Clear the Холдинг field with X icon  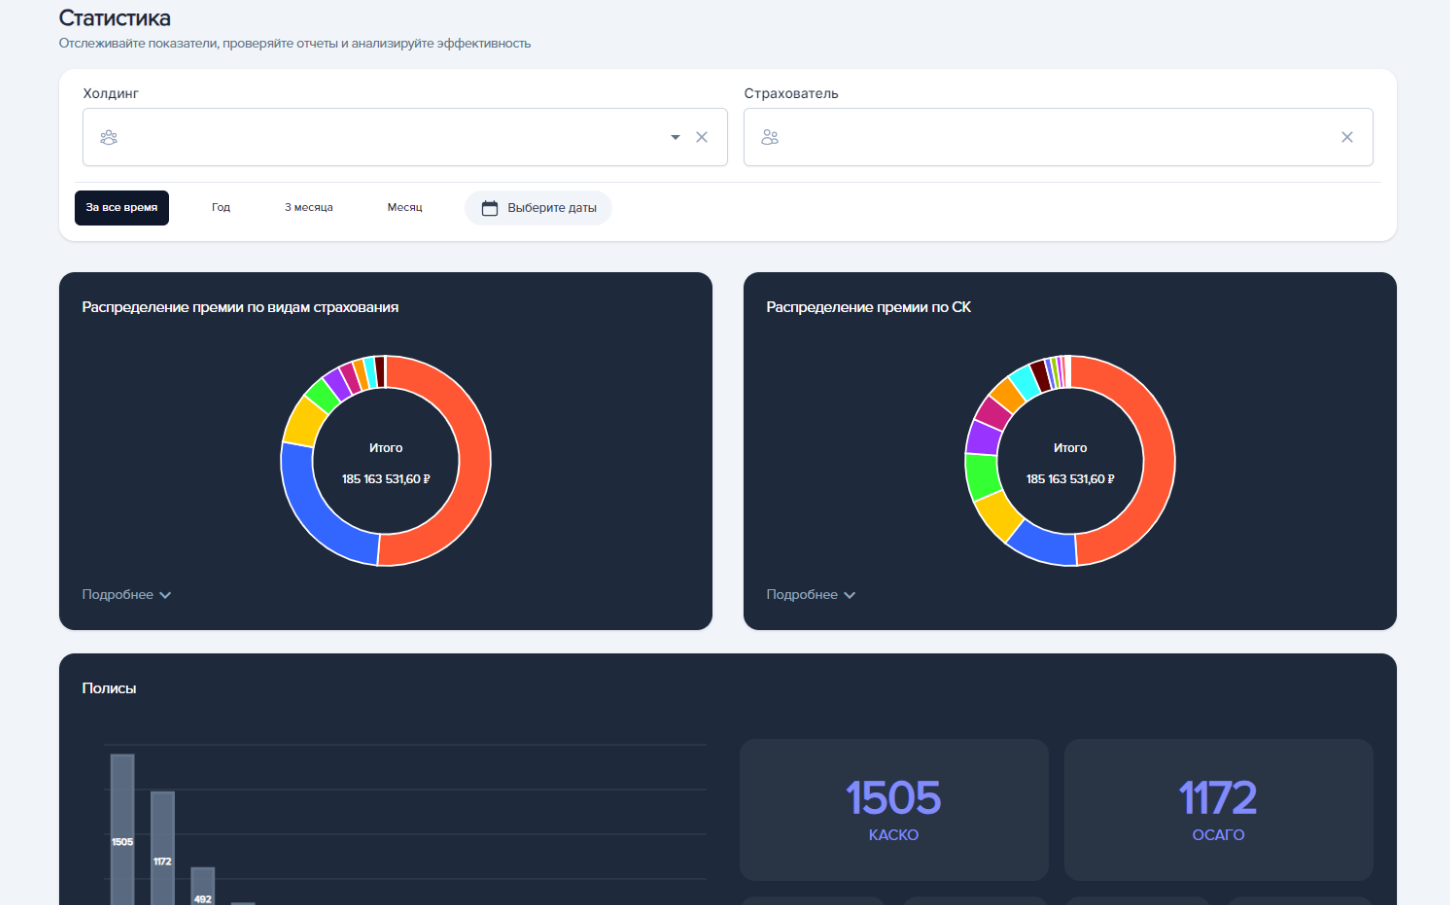702,137
